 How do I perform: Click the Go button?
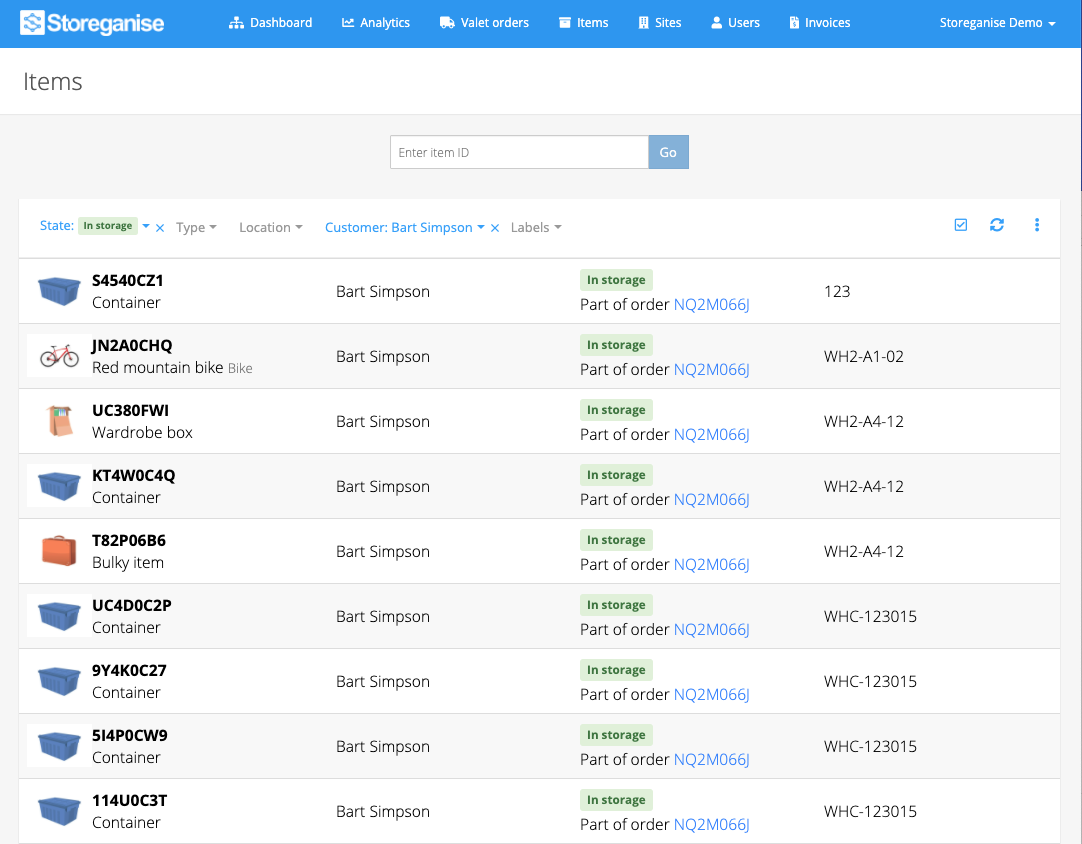point(668,152)
